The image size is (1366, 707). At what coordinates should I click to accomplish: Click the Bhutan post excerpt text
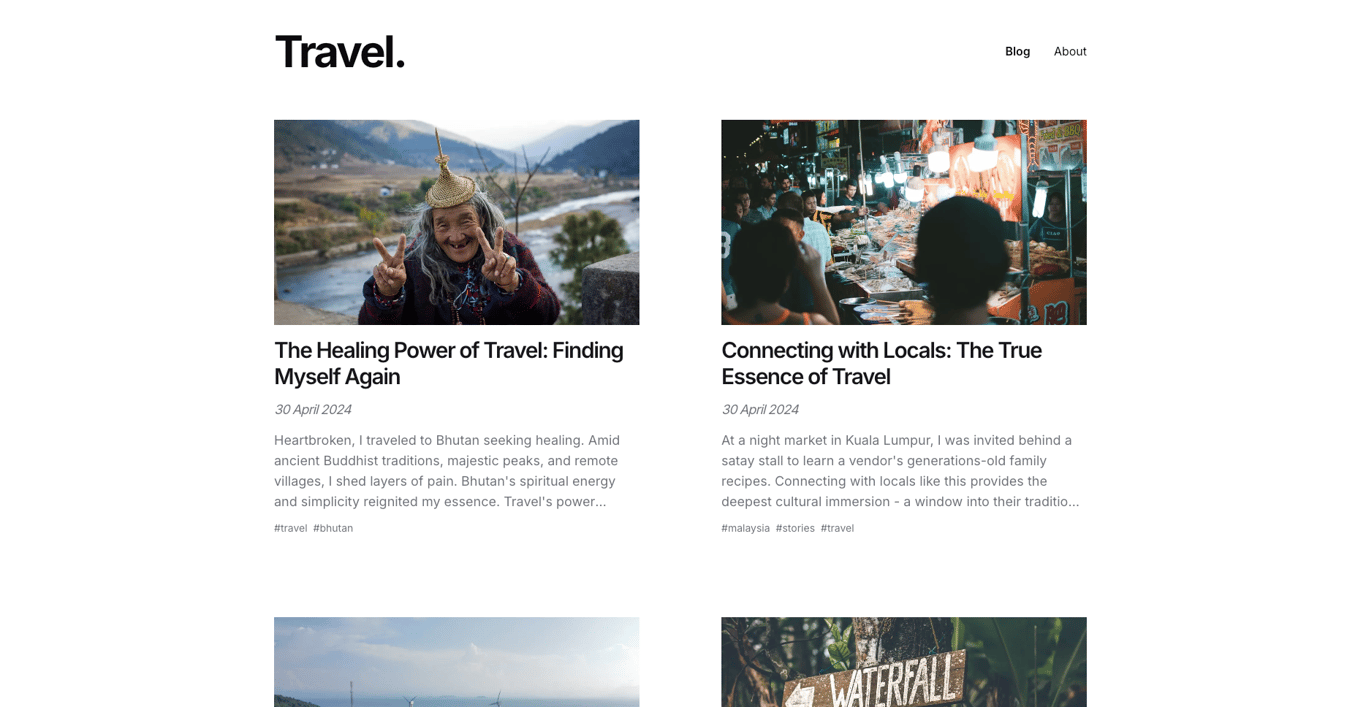[x=448, y=471]
